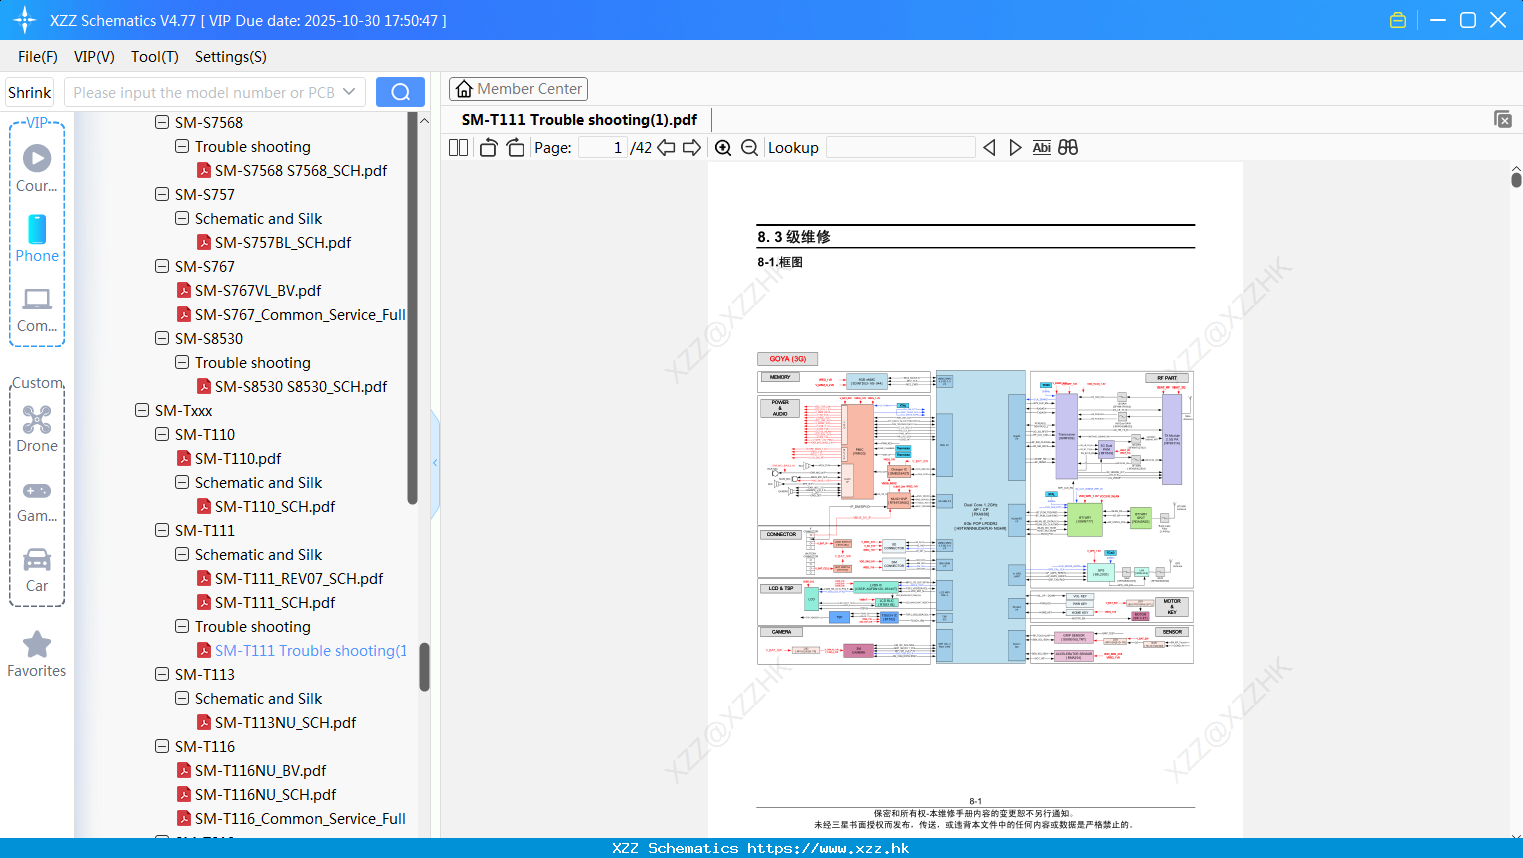Open Favorites in the sidebar
The width and height of the screenshot is (1523, 858).
(x=37, y=654)
